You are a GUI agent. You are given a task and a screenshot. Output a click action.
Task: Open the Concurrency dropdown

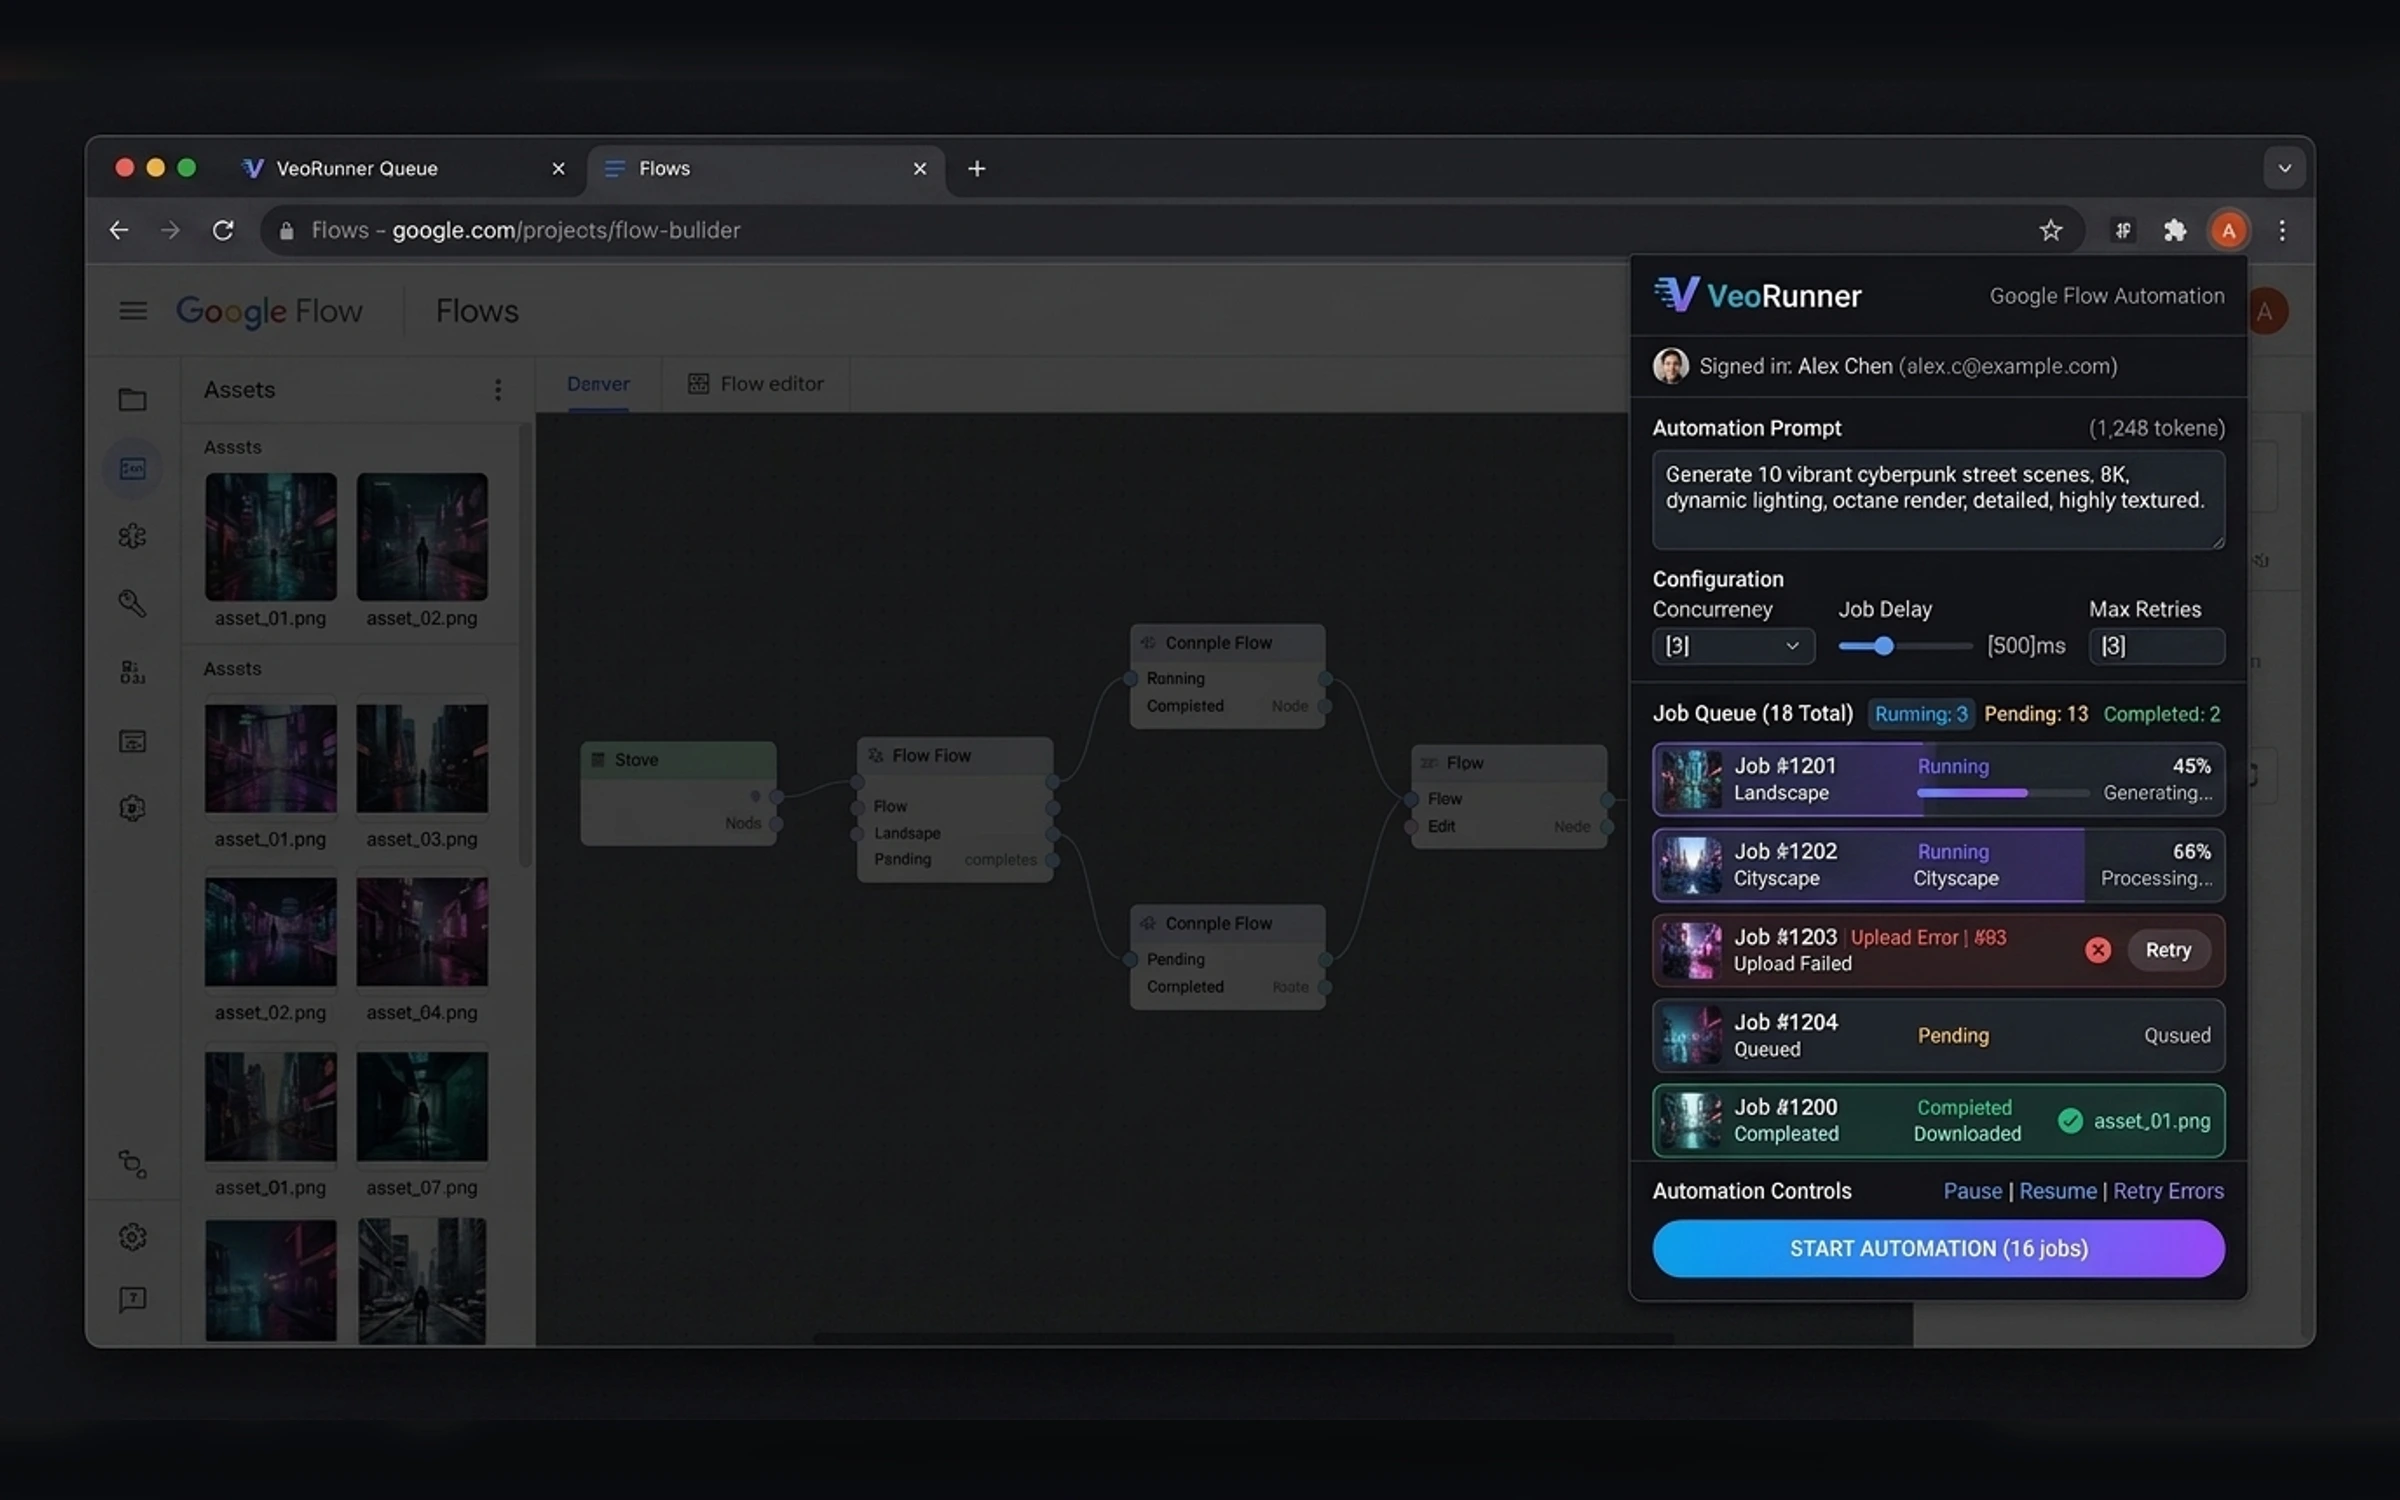1733,646
